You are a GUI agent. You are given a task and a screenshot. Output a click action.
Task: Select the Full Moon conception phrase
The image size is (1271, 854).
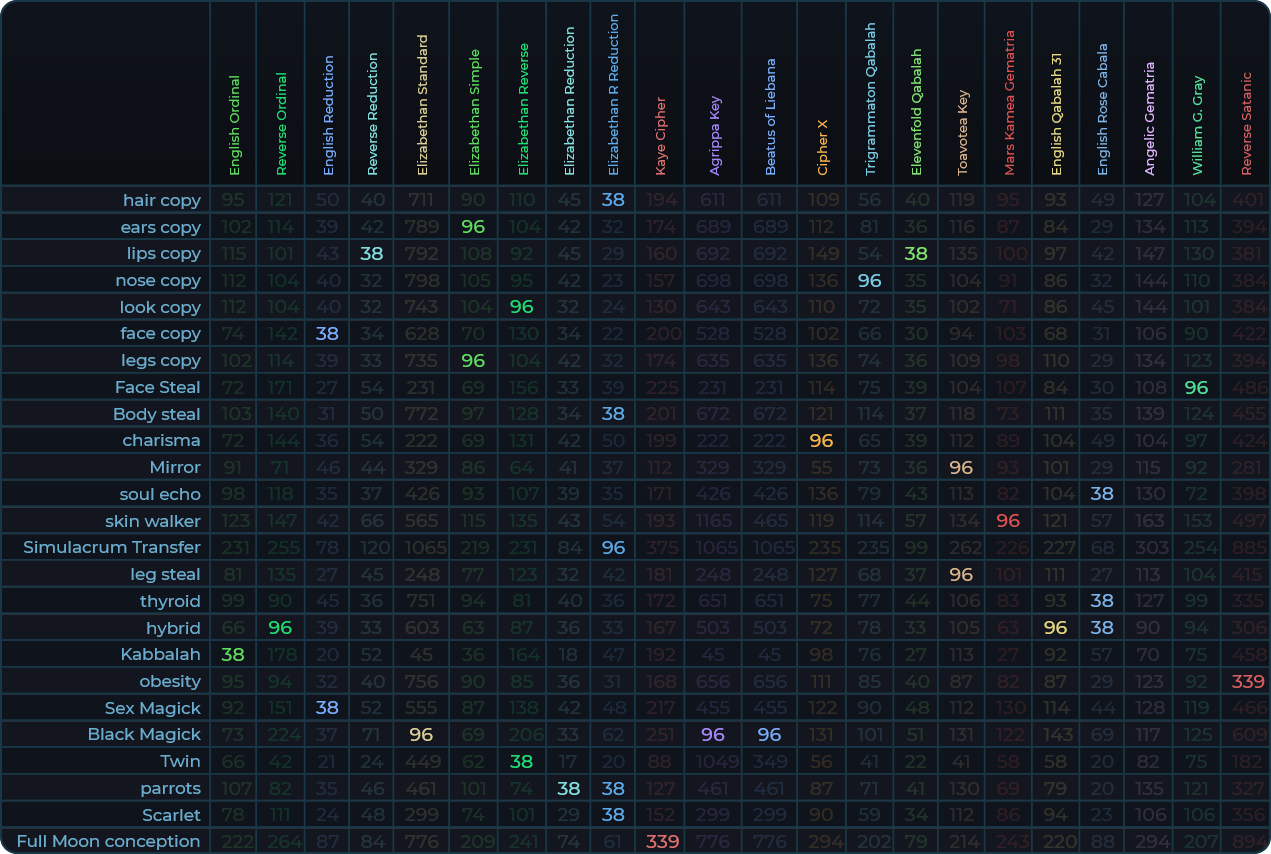[108, 841]
